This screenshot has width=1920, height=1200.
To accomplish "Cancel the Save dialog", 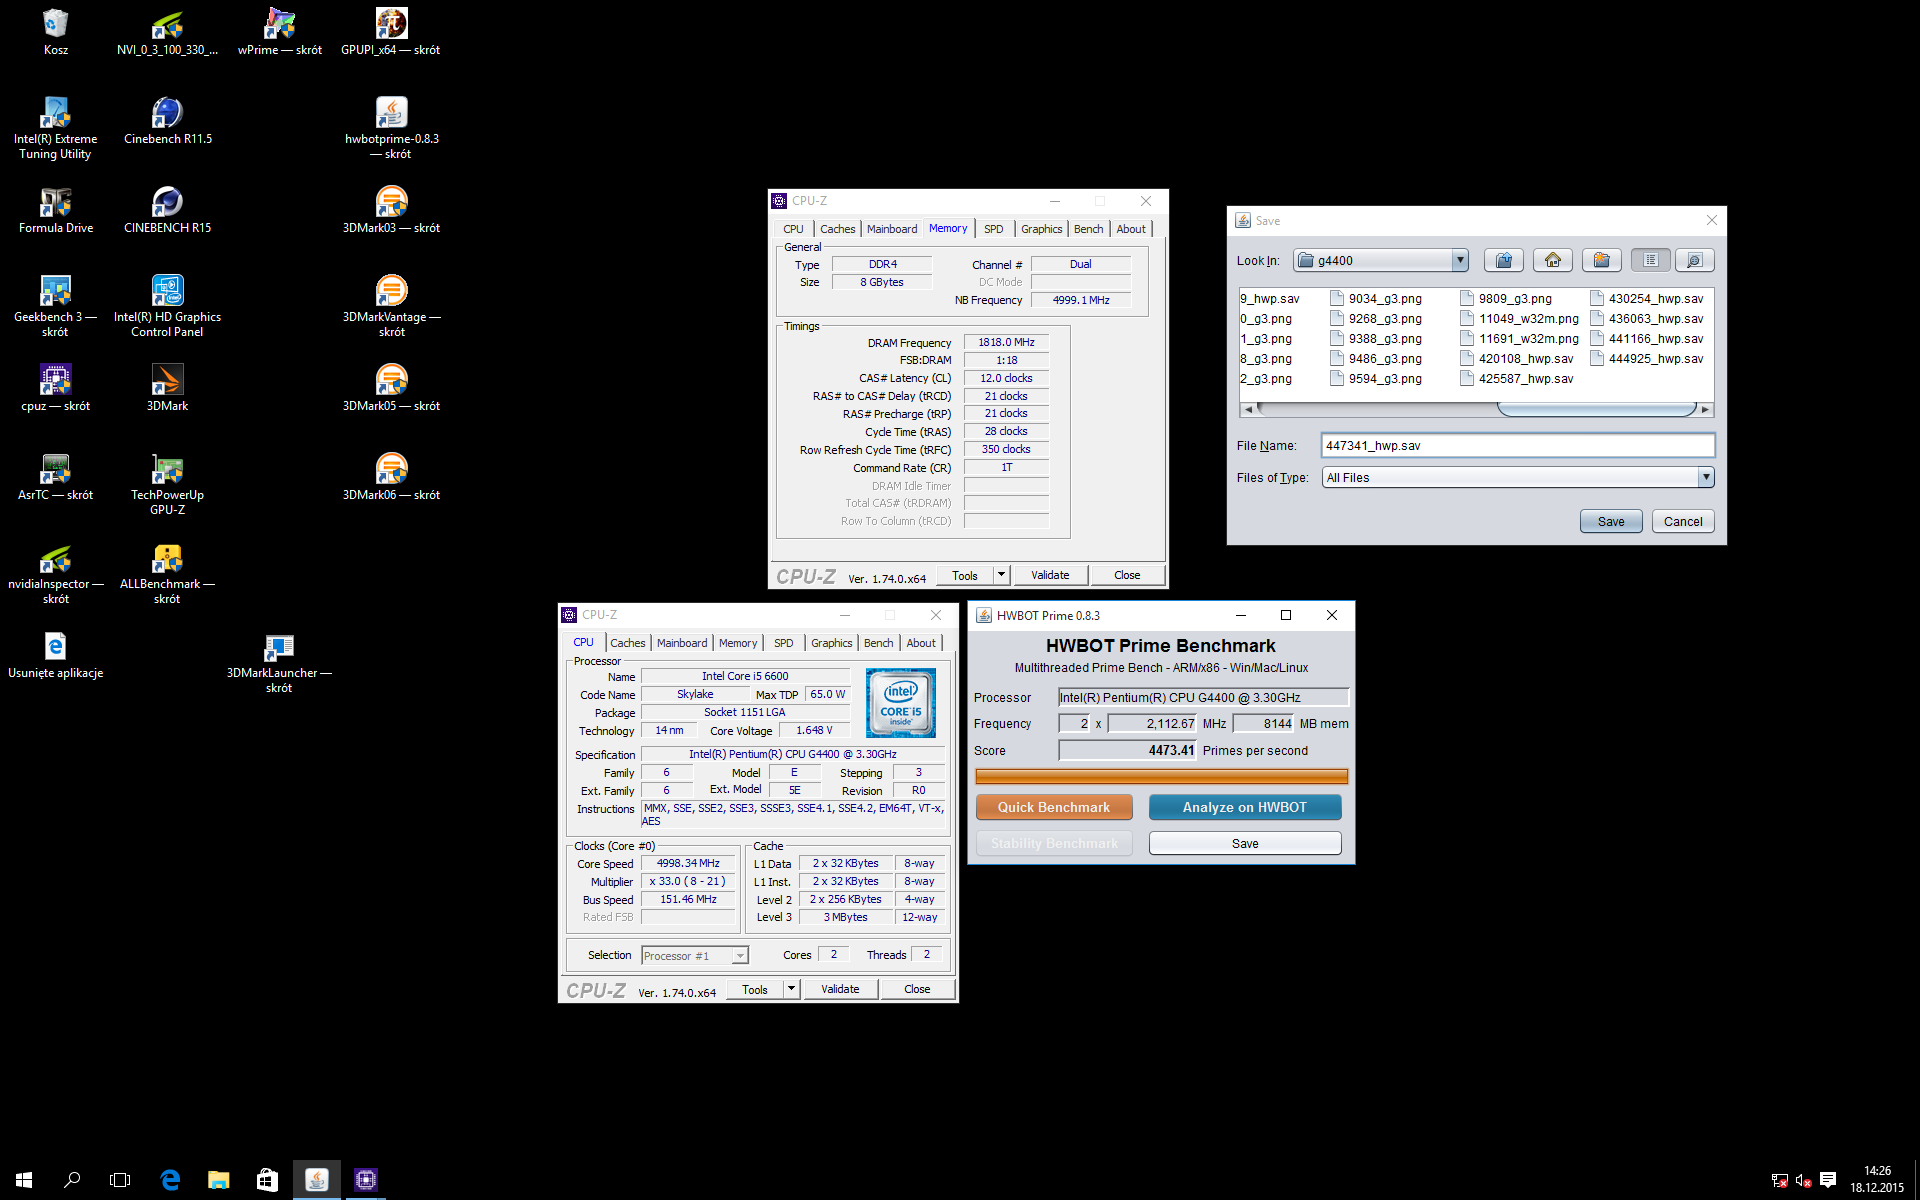I will click(1683, 521).
